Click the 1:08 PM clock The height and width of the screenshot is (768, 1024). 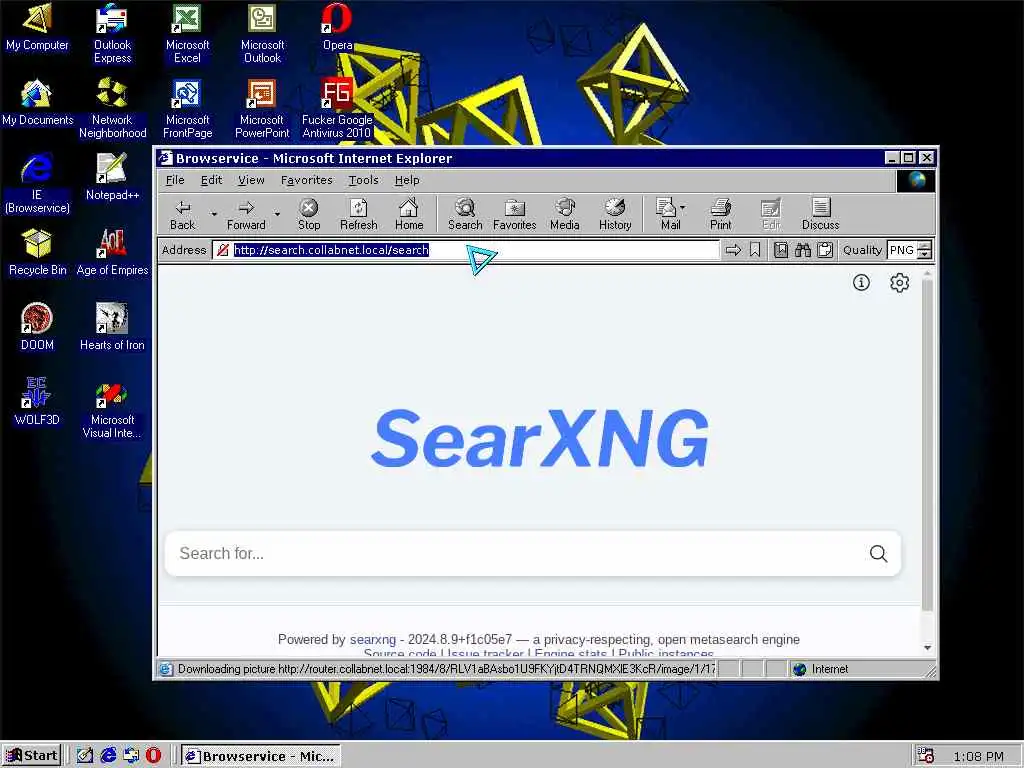tap(978, 756)
